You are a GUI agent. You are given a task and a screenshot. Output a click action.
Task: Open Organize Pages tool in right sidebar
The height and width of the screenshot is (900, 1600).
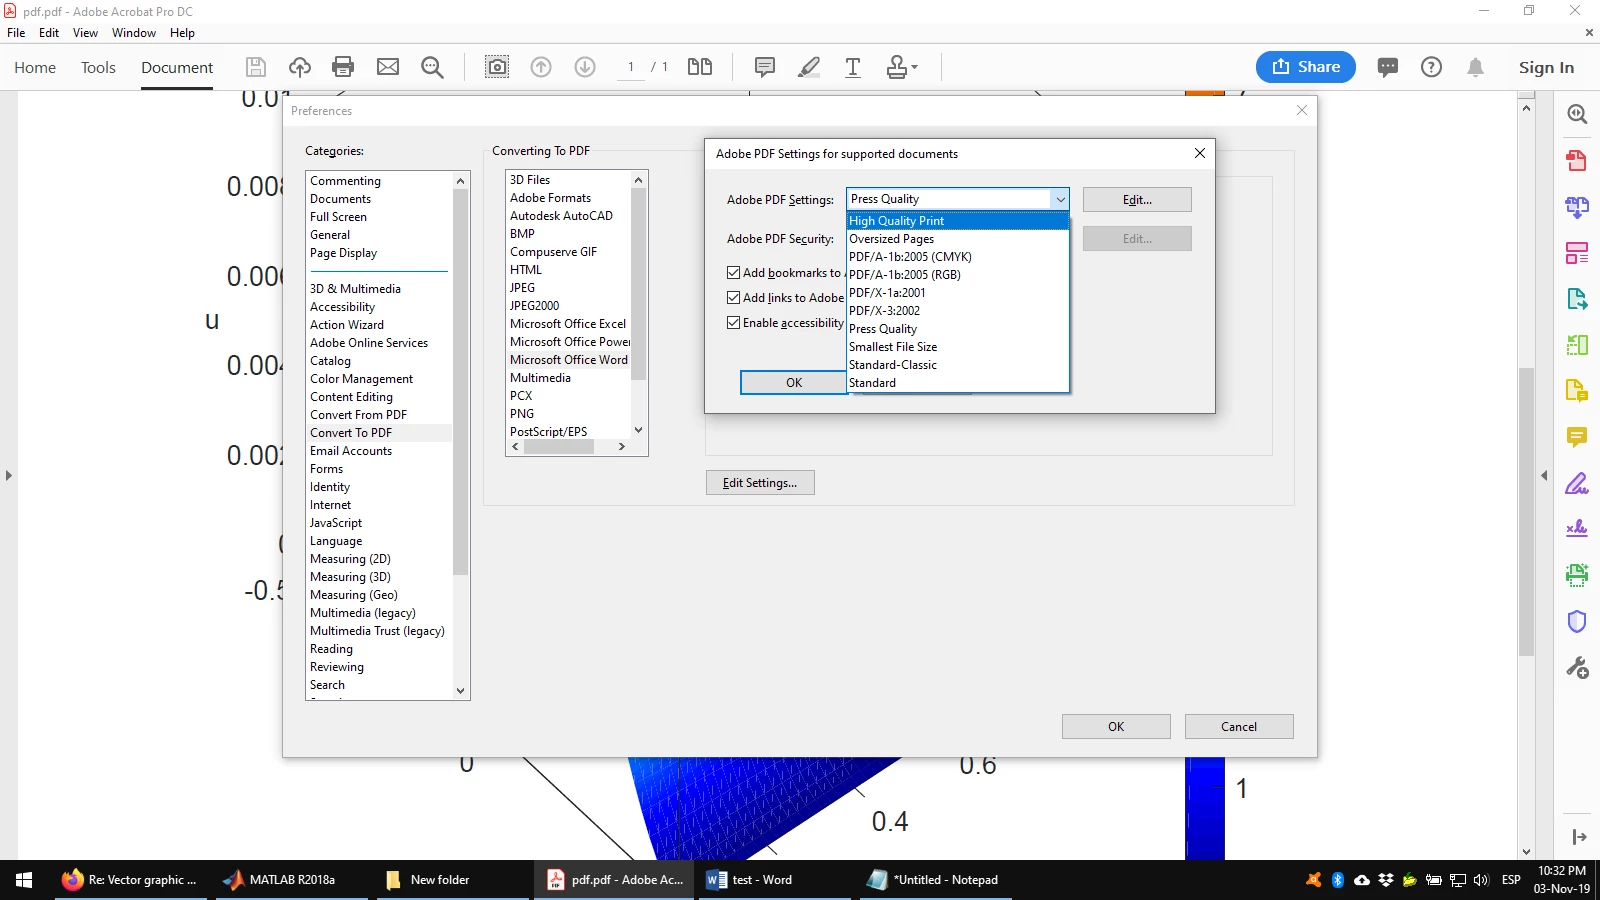pos(1577,253)
